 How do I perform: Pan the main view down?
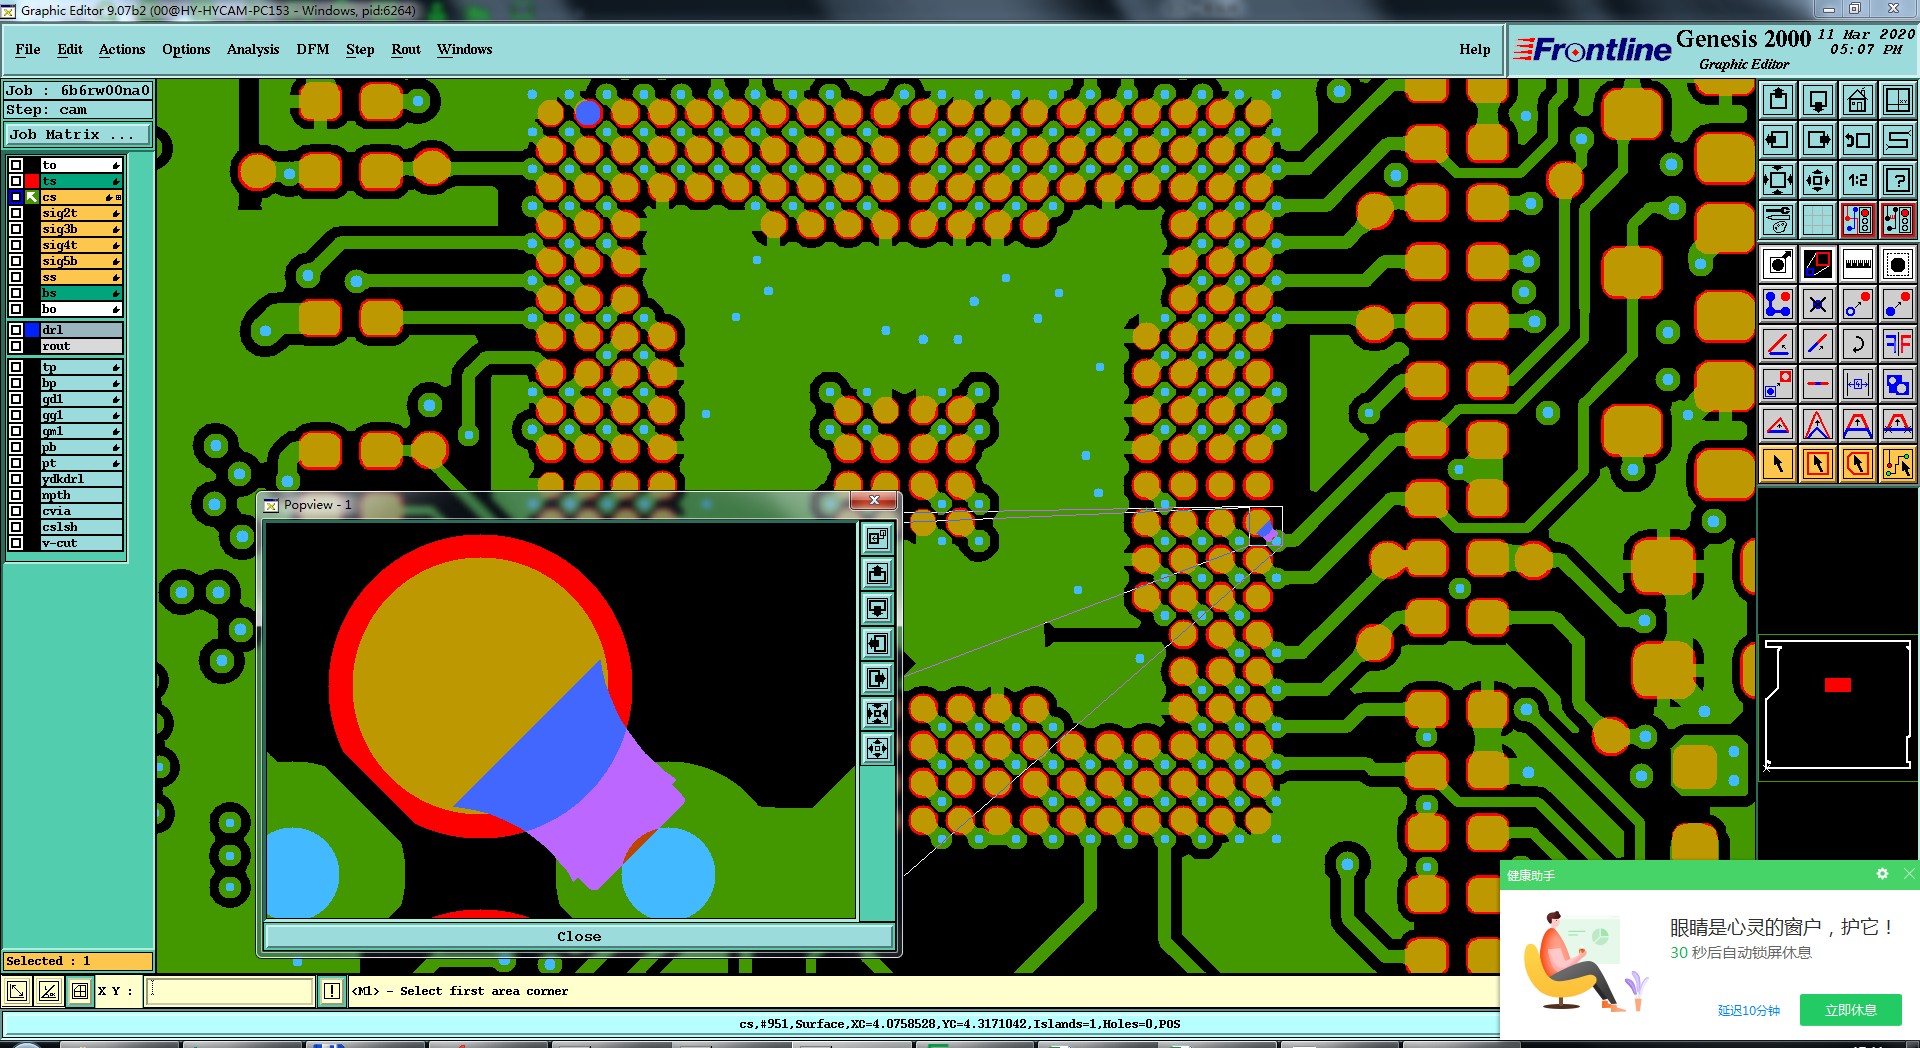[1818, 99]
